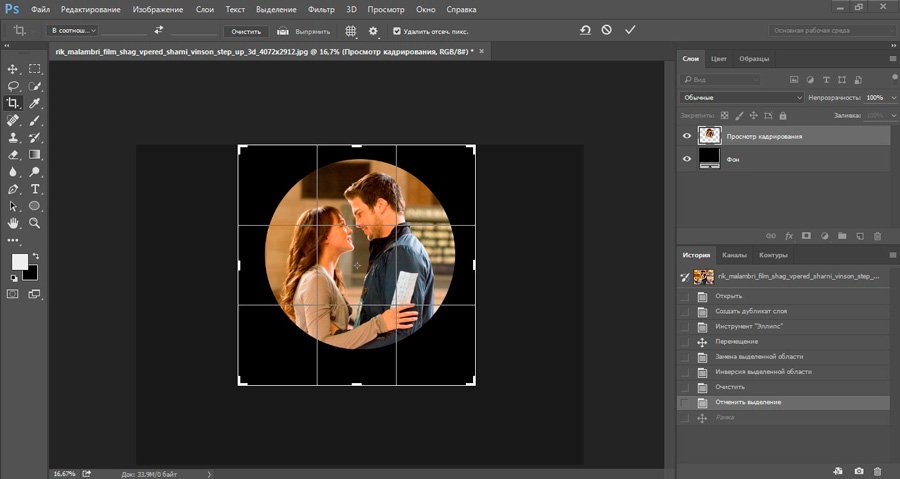Commit the crop with the checkmark

click(x=630, y=30)
